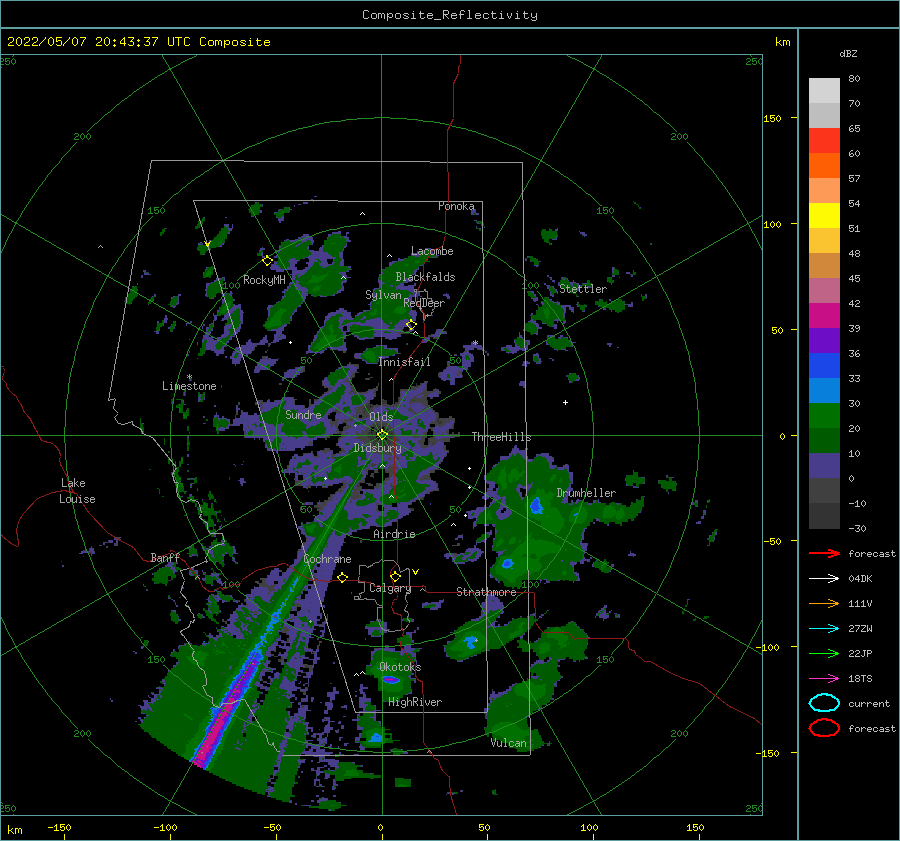This screenshot has height=841, width=900.
Task: Click the yellow diamond marker below Cochrane
Action: 343,577
